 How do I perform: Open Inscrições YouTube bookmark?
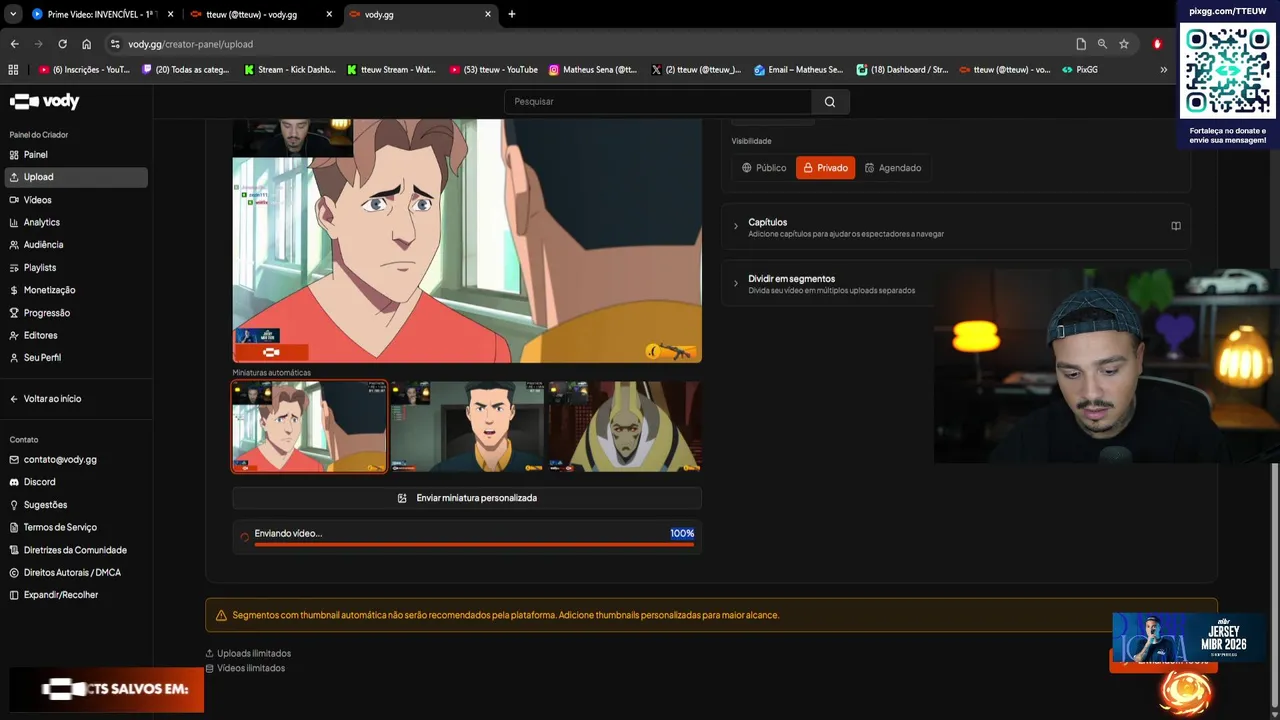pos(84,70)
